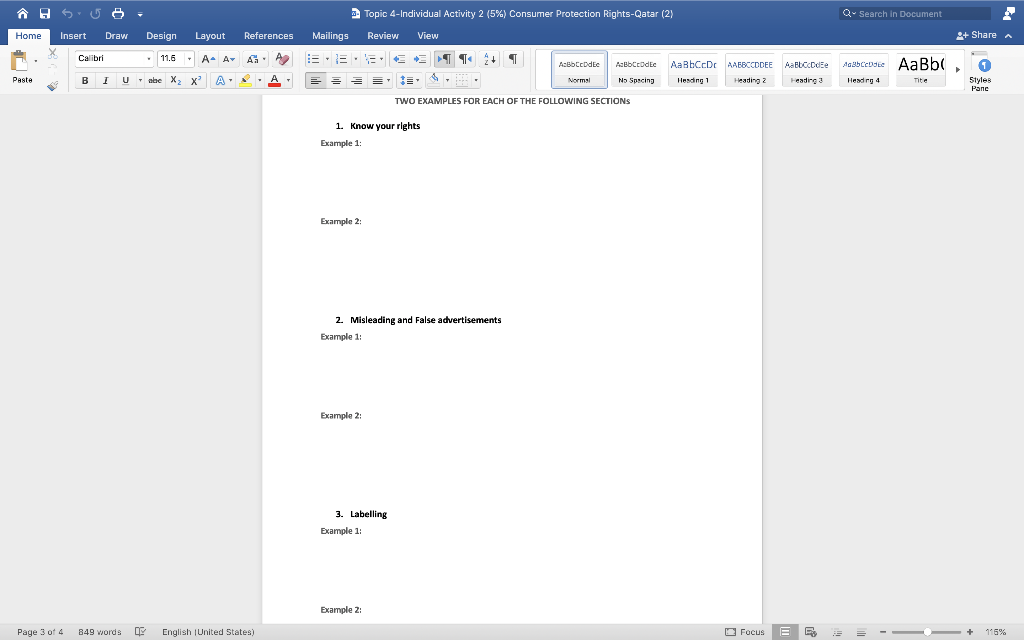This screenshot has width=1024, height=640.
Task: Save the document with the floppy disk icon
Action: (x=44, y=14)
